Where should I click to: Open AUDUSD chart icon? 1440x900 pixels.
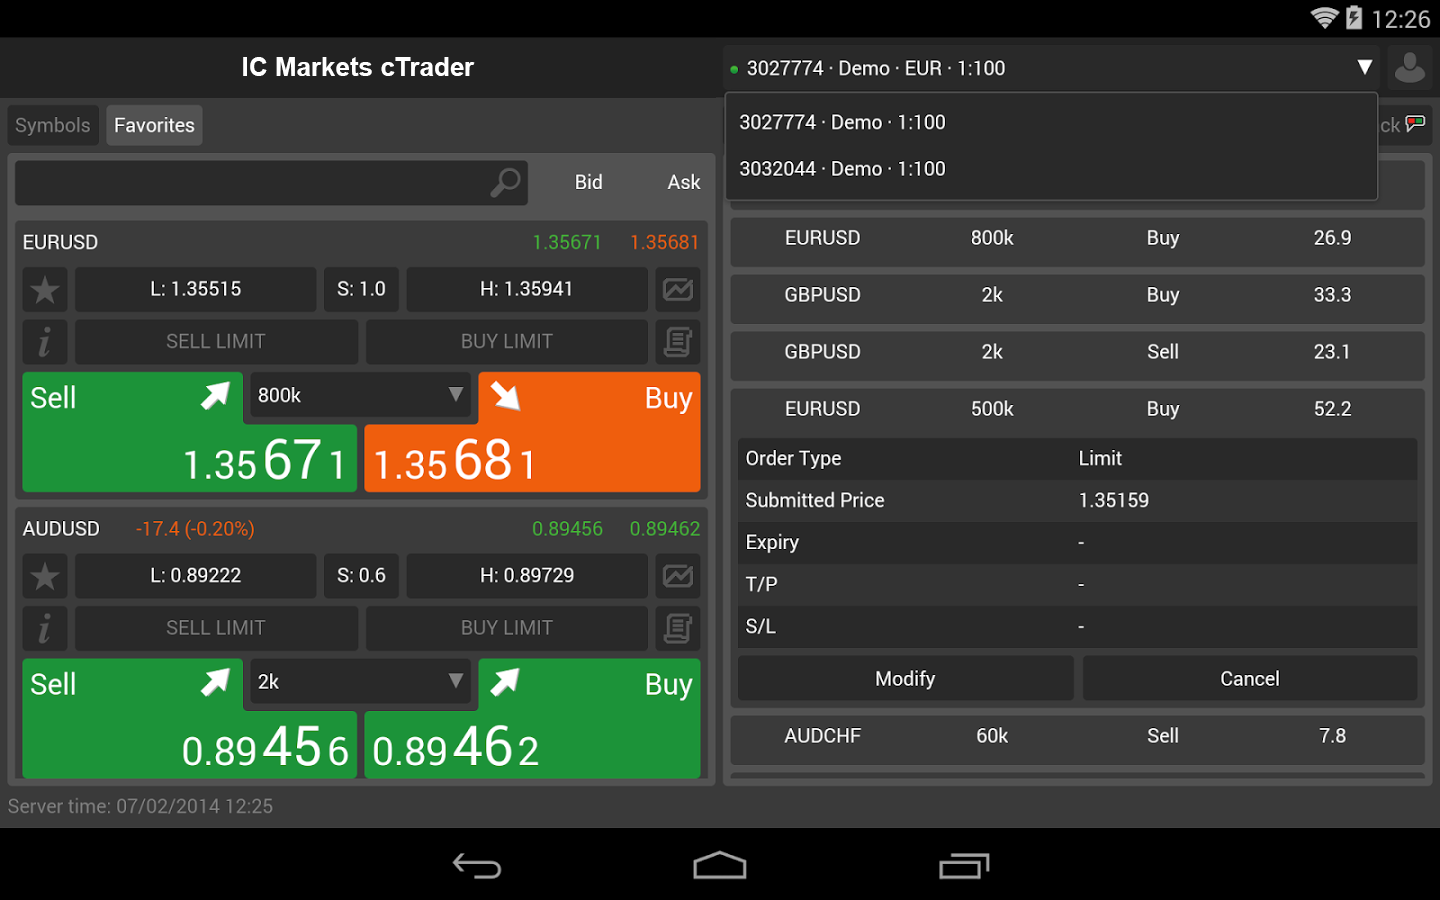coord(678,576)
